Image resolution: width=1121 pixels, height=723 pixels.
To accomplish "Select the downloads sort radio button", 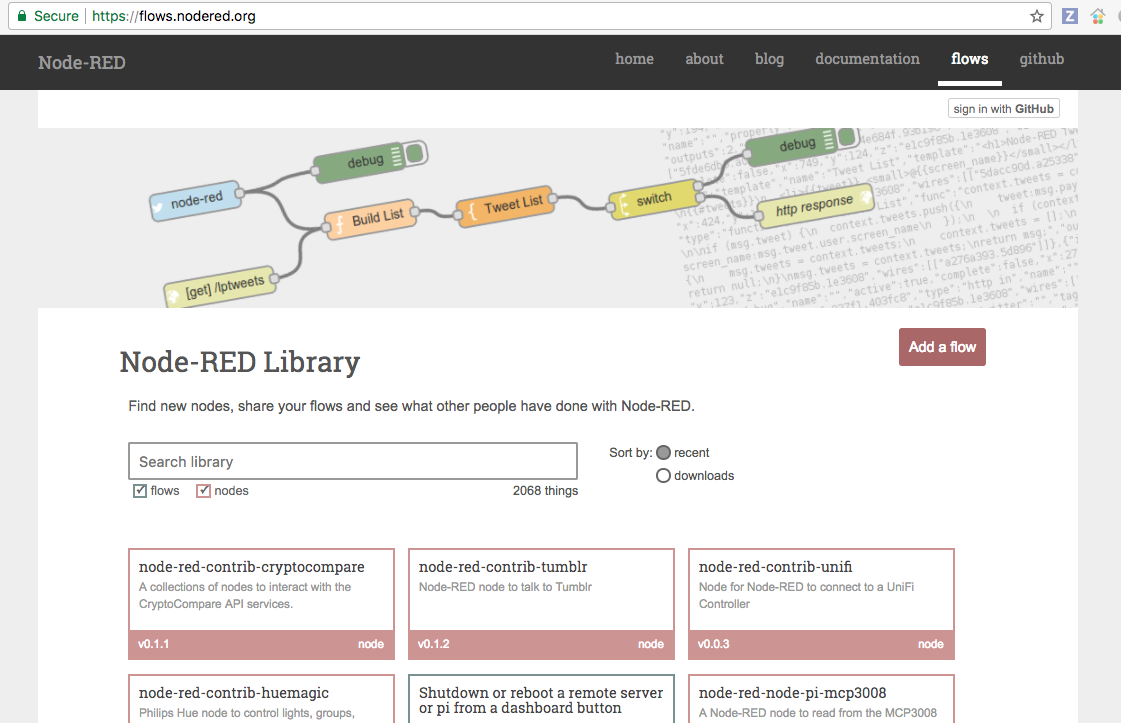I will coord(663,476).
